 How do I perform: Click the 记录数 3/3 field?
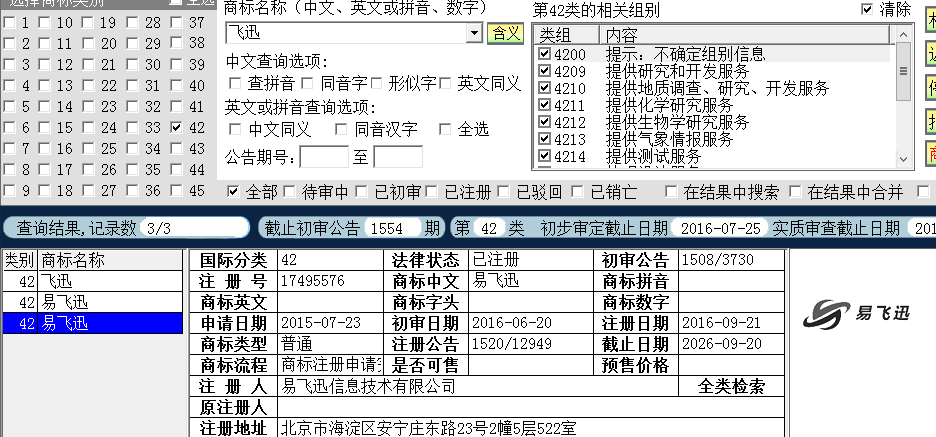point(193,228)
